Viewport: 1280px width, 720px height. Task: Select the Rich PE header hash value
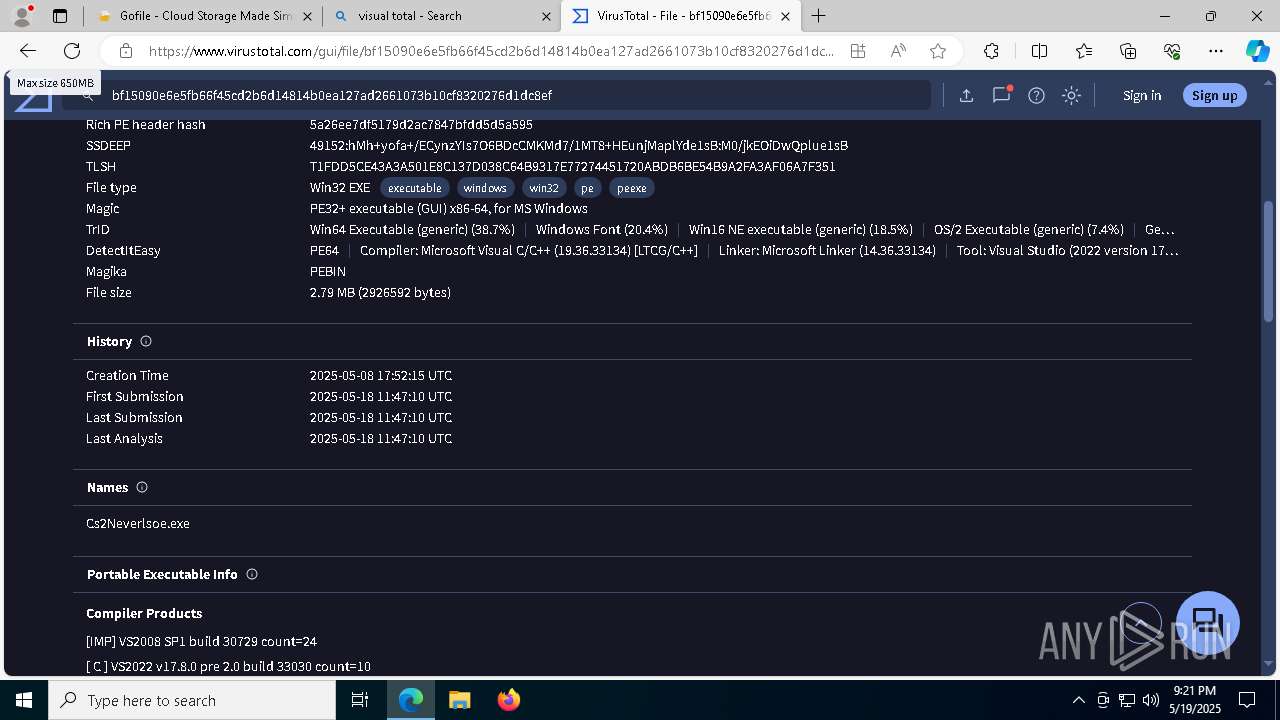(421, 125)
